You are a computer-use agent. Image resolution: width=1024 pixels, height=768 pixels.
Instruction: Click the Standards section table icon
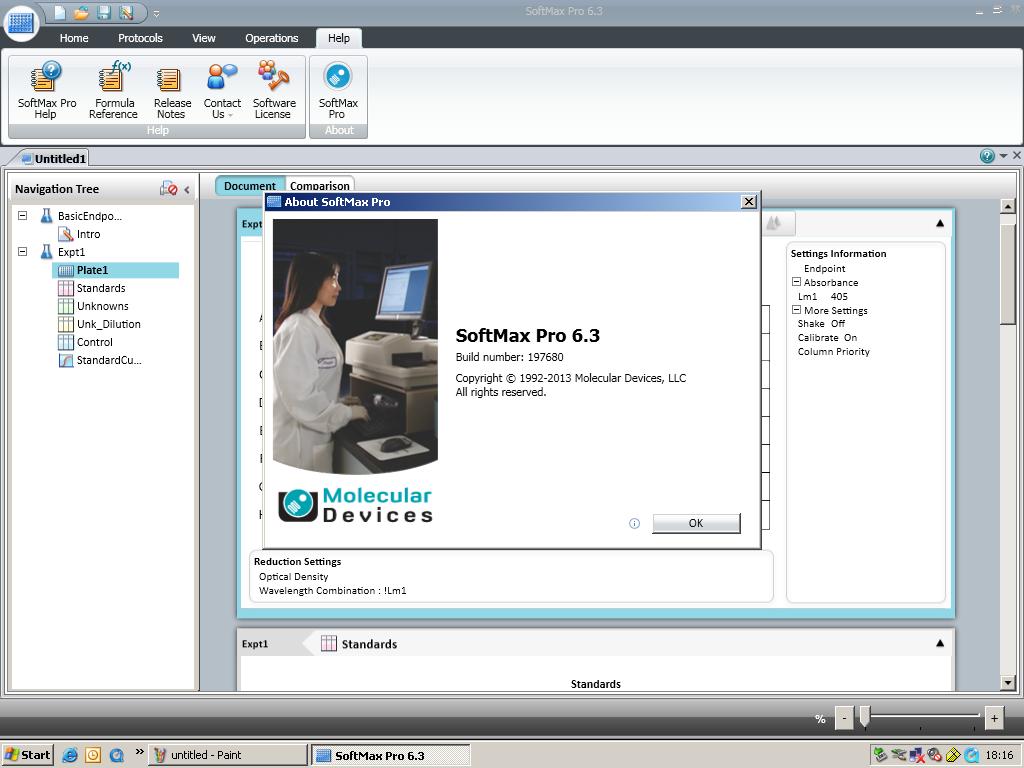[329, 643]
